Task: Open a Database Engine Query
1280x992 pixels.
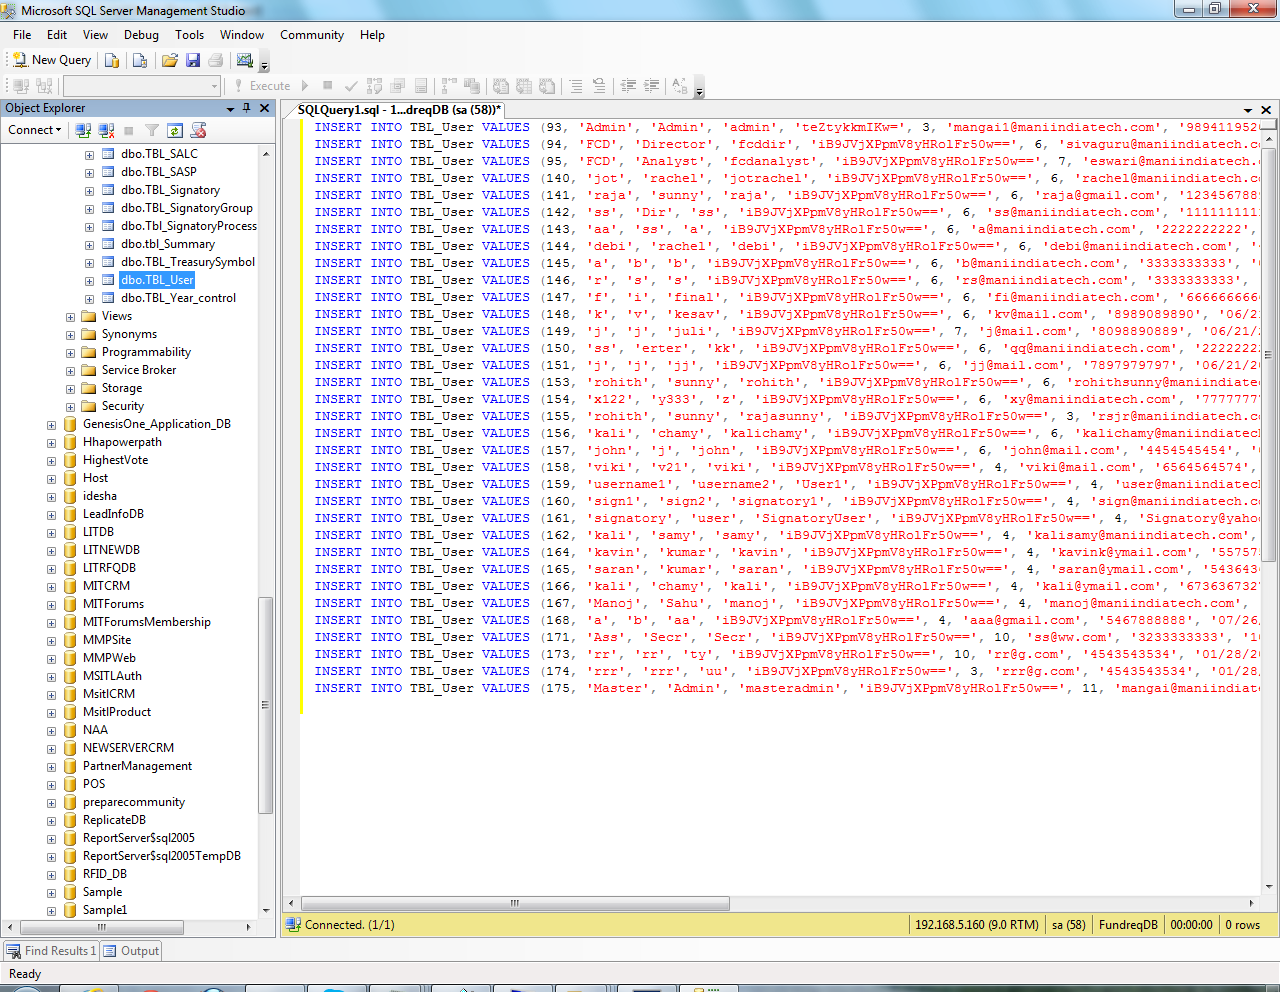Action: pos(112,60)
